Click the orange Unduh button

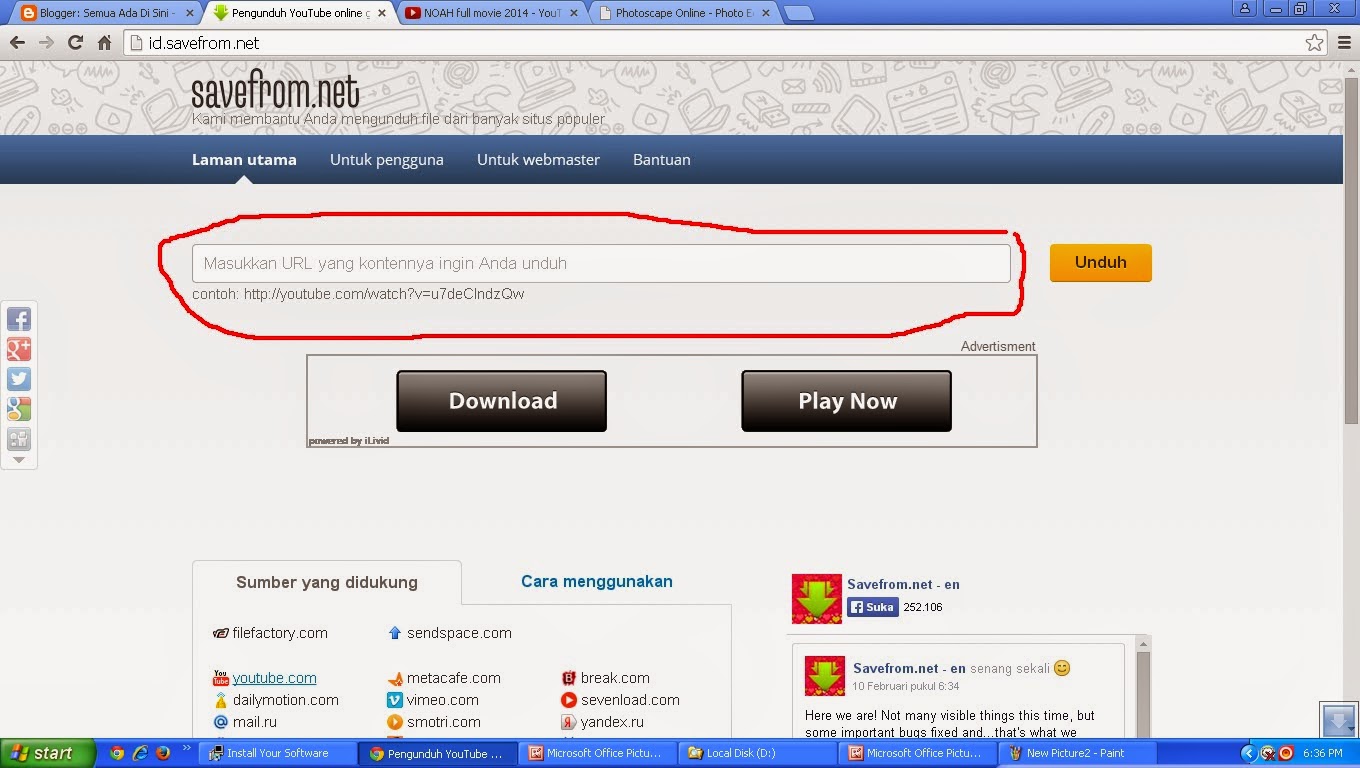1100,262
